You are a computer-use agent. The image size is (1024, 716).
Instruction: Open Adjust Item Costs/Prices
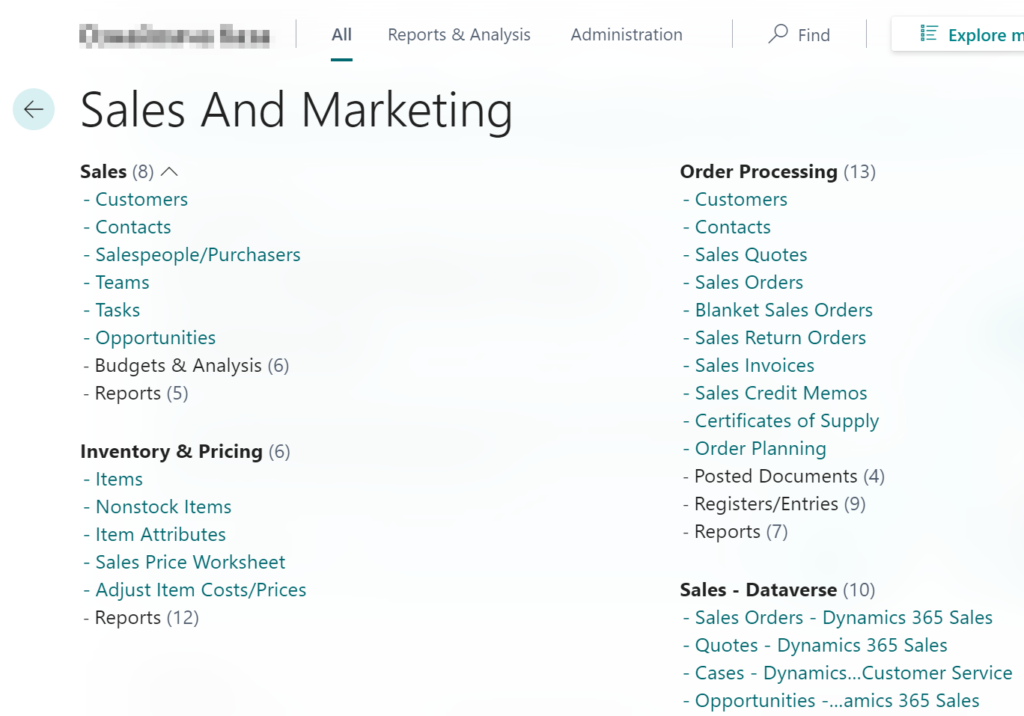(x=200, y=590)
